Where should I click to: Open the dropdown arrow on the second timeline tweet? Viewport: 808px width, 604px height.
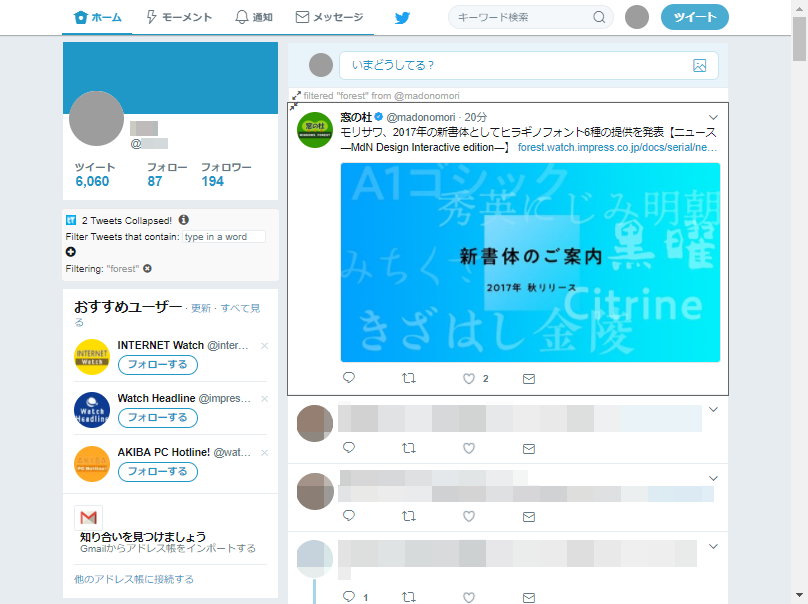[x=712, y=409]
